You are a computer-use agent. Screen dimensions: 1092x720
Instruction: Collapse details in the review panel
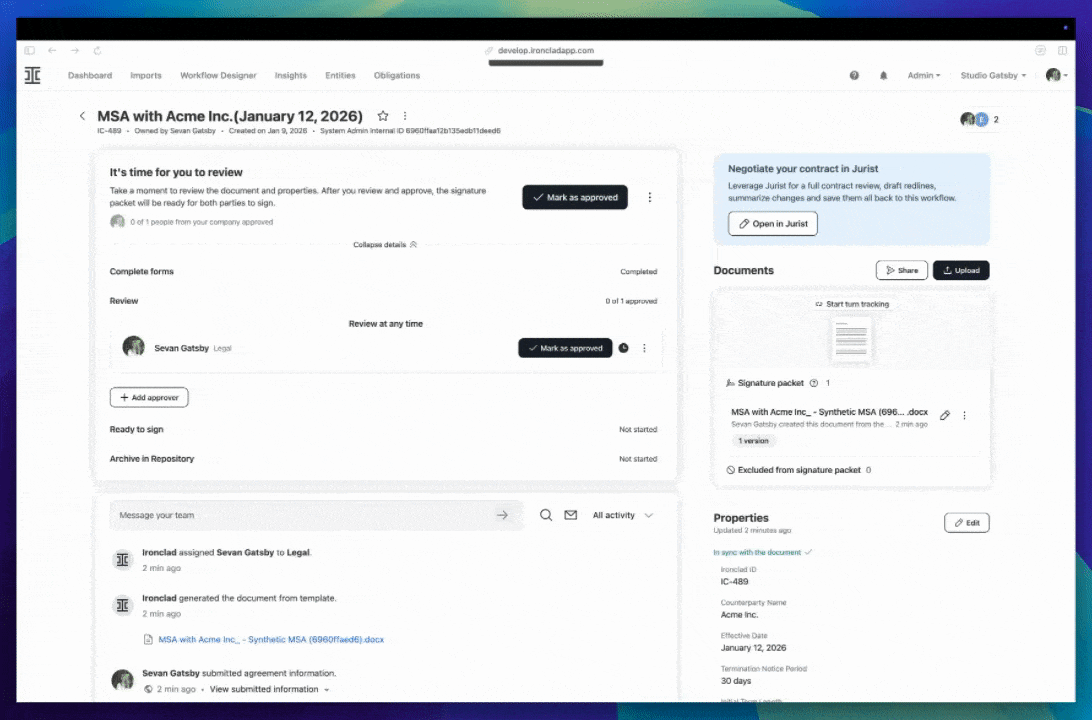pos(385,244)
